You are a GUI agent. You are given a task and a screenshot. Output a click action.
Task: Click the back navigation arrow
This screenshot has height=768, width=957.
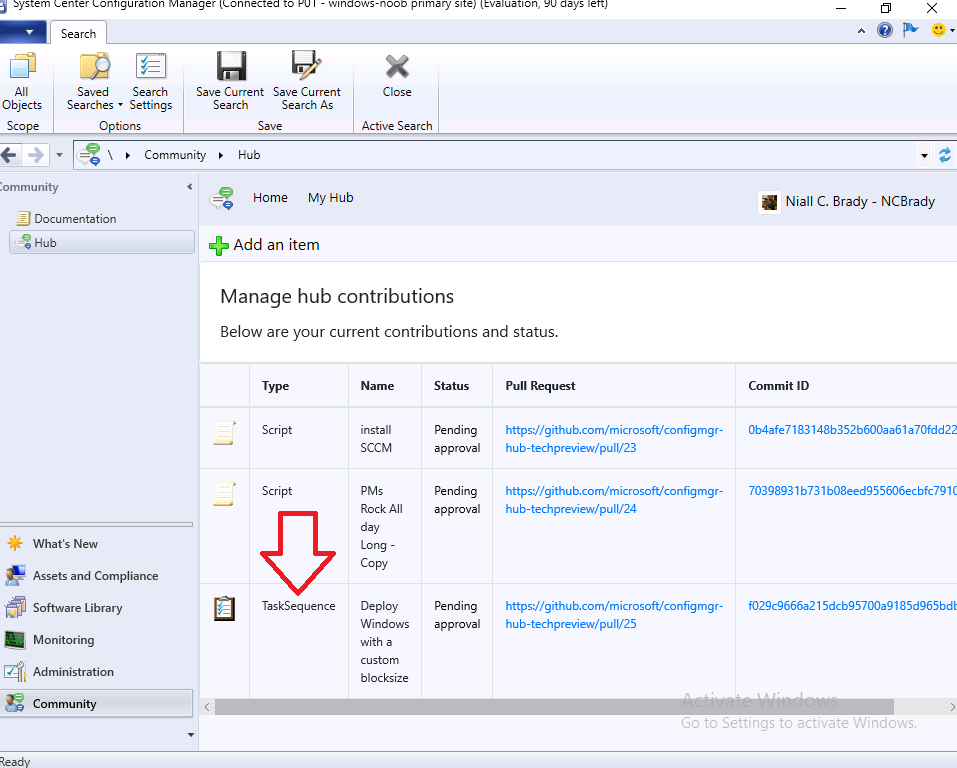pyautogui.click(x=9, y=155)
